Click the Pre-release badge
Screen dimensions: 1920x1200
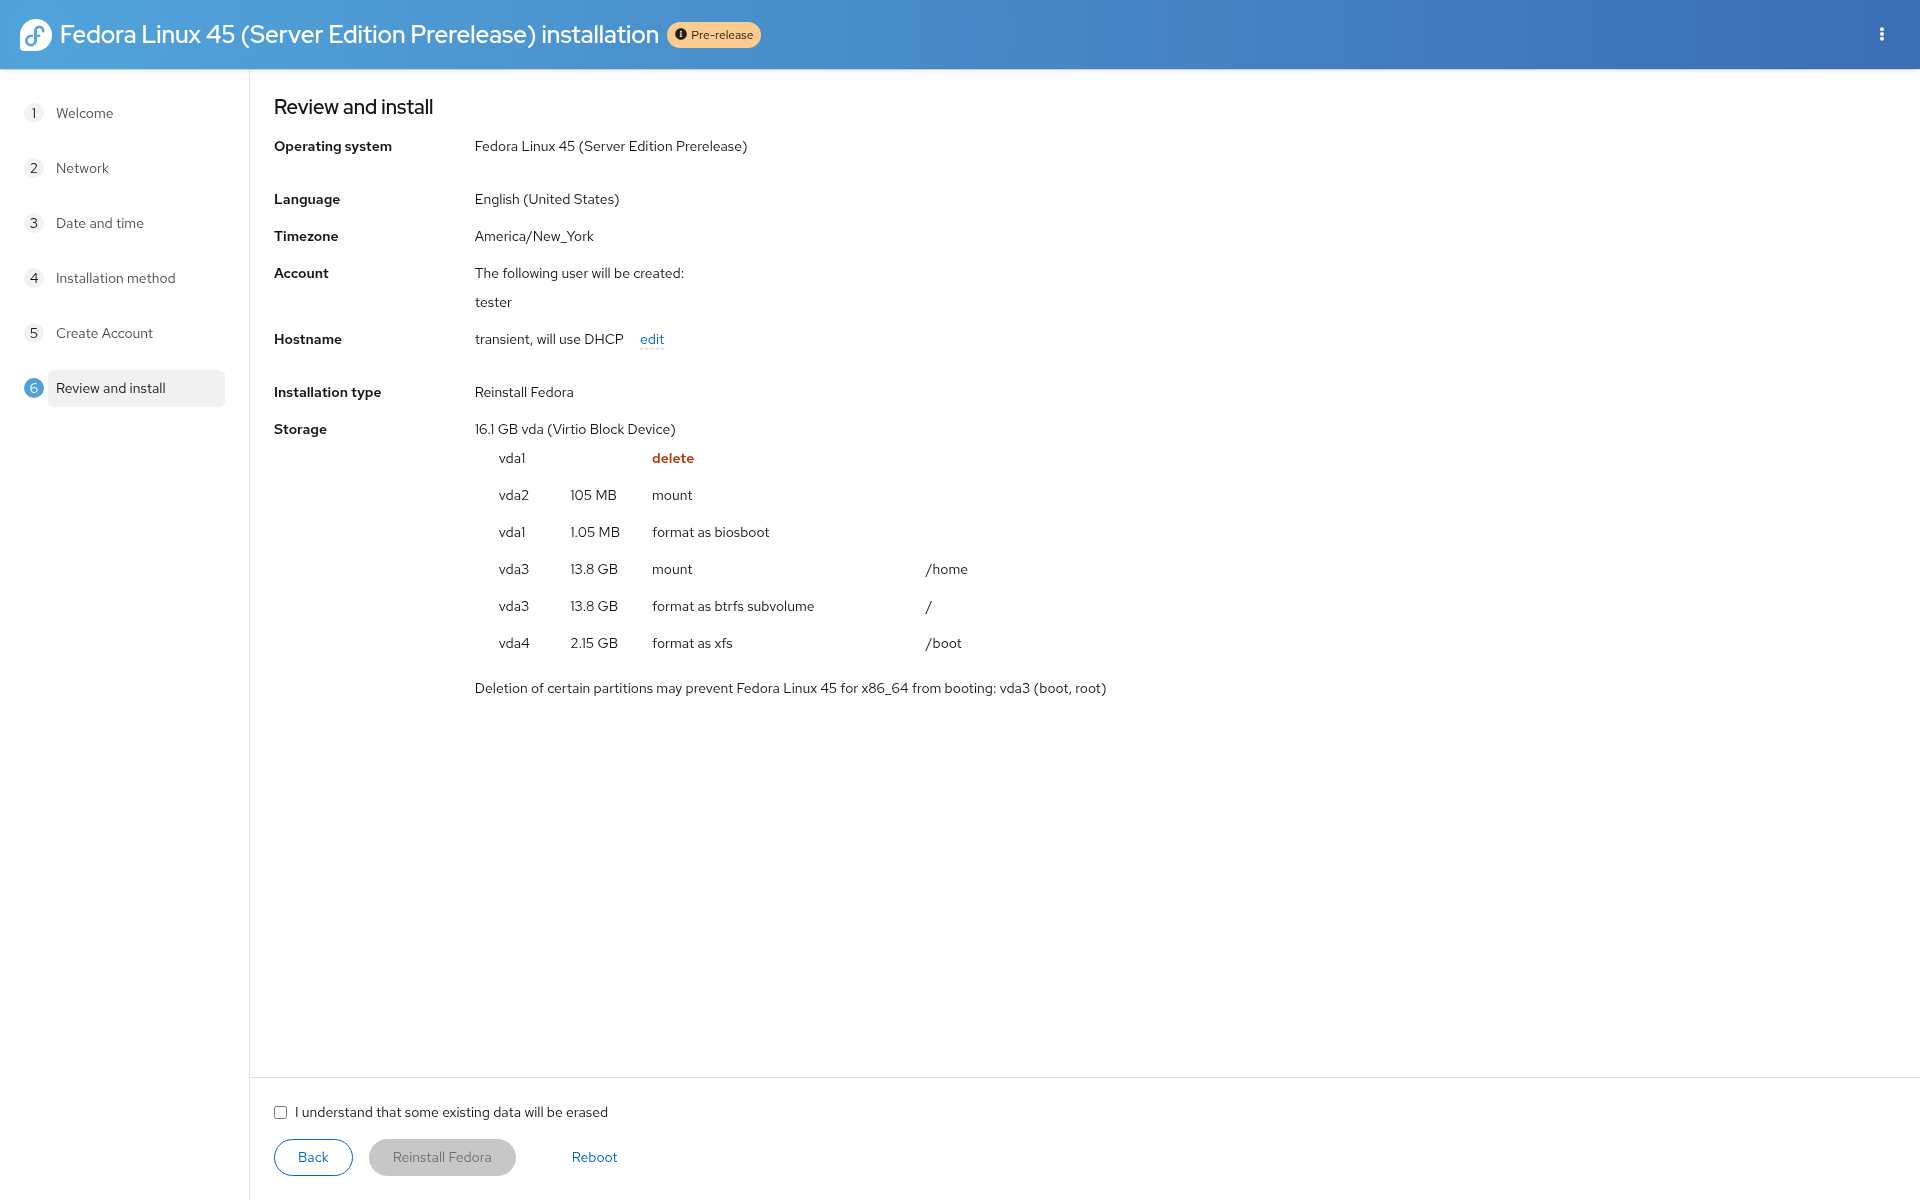[714, 35]
